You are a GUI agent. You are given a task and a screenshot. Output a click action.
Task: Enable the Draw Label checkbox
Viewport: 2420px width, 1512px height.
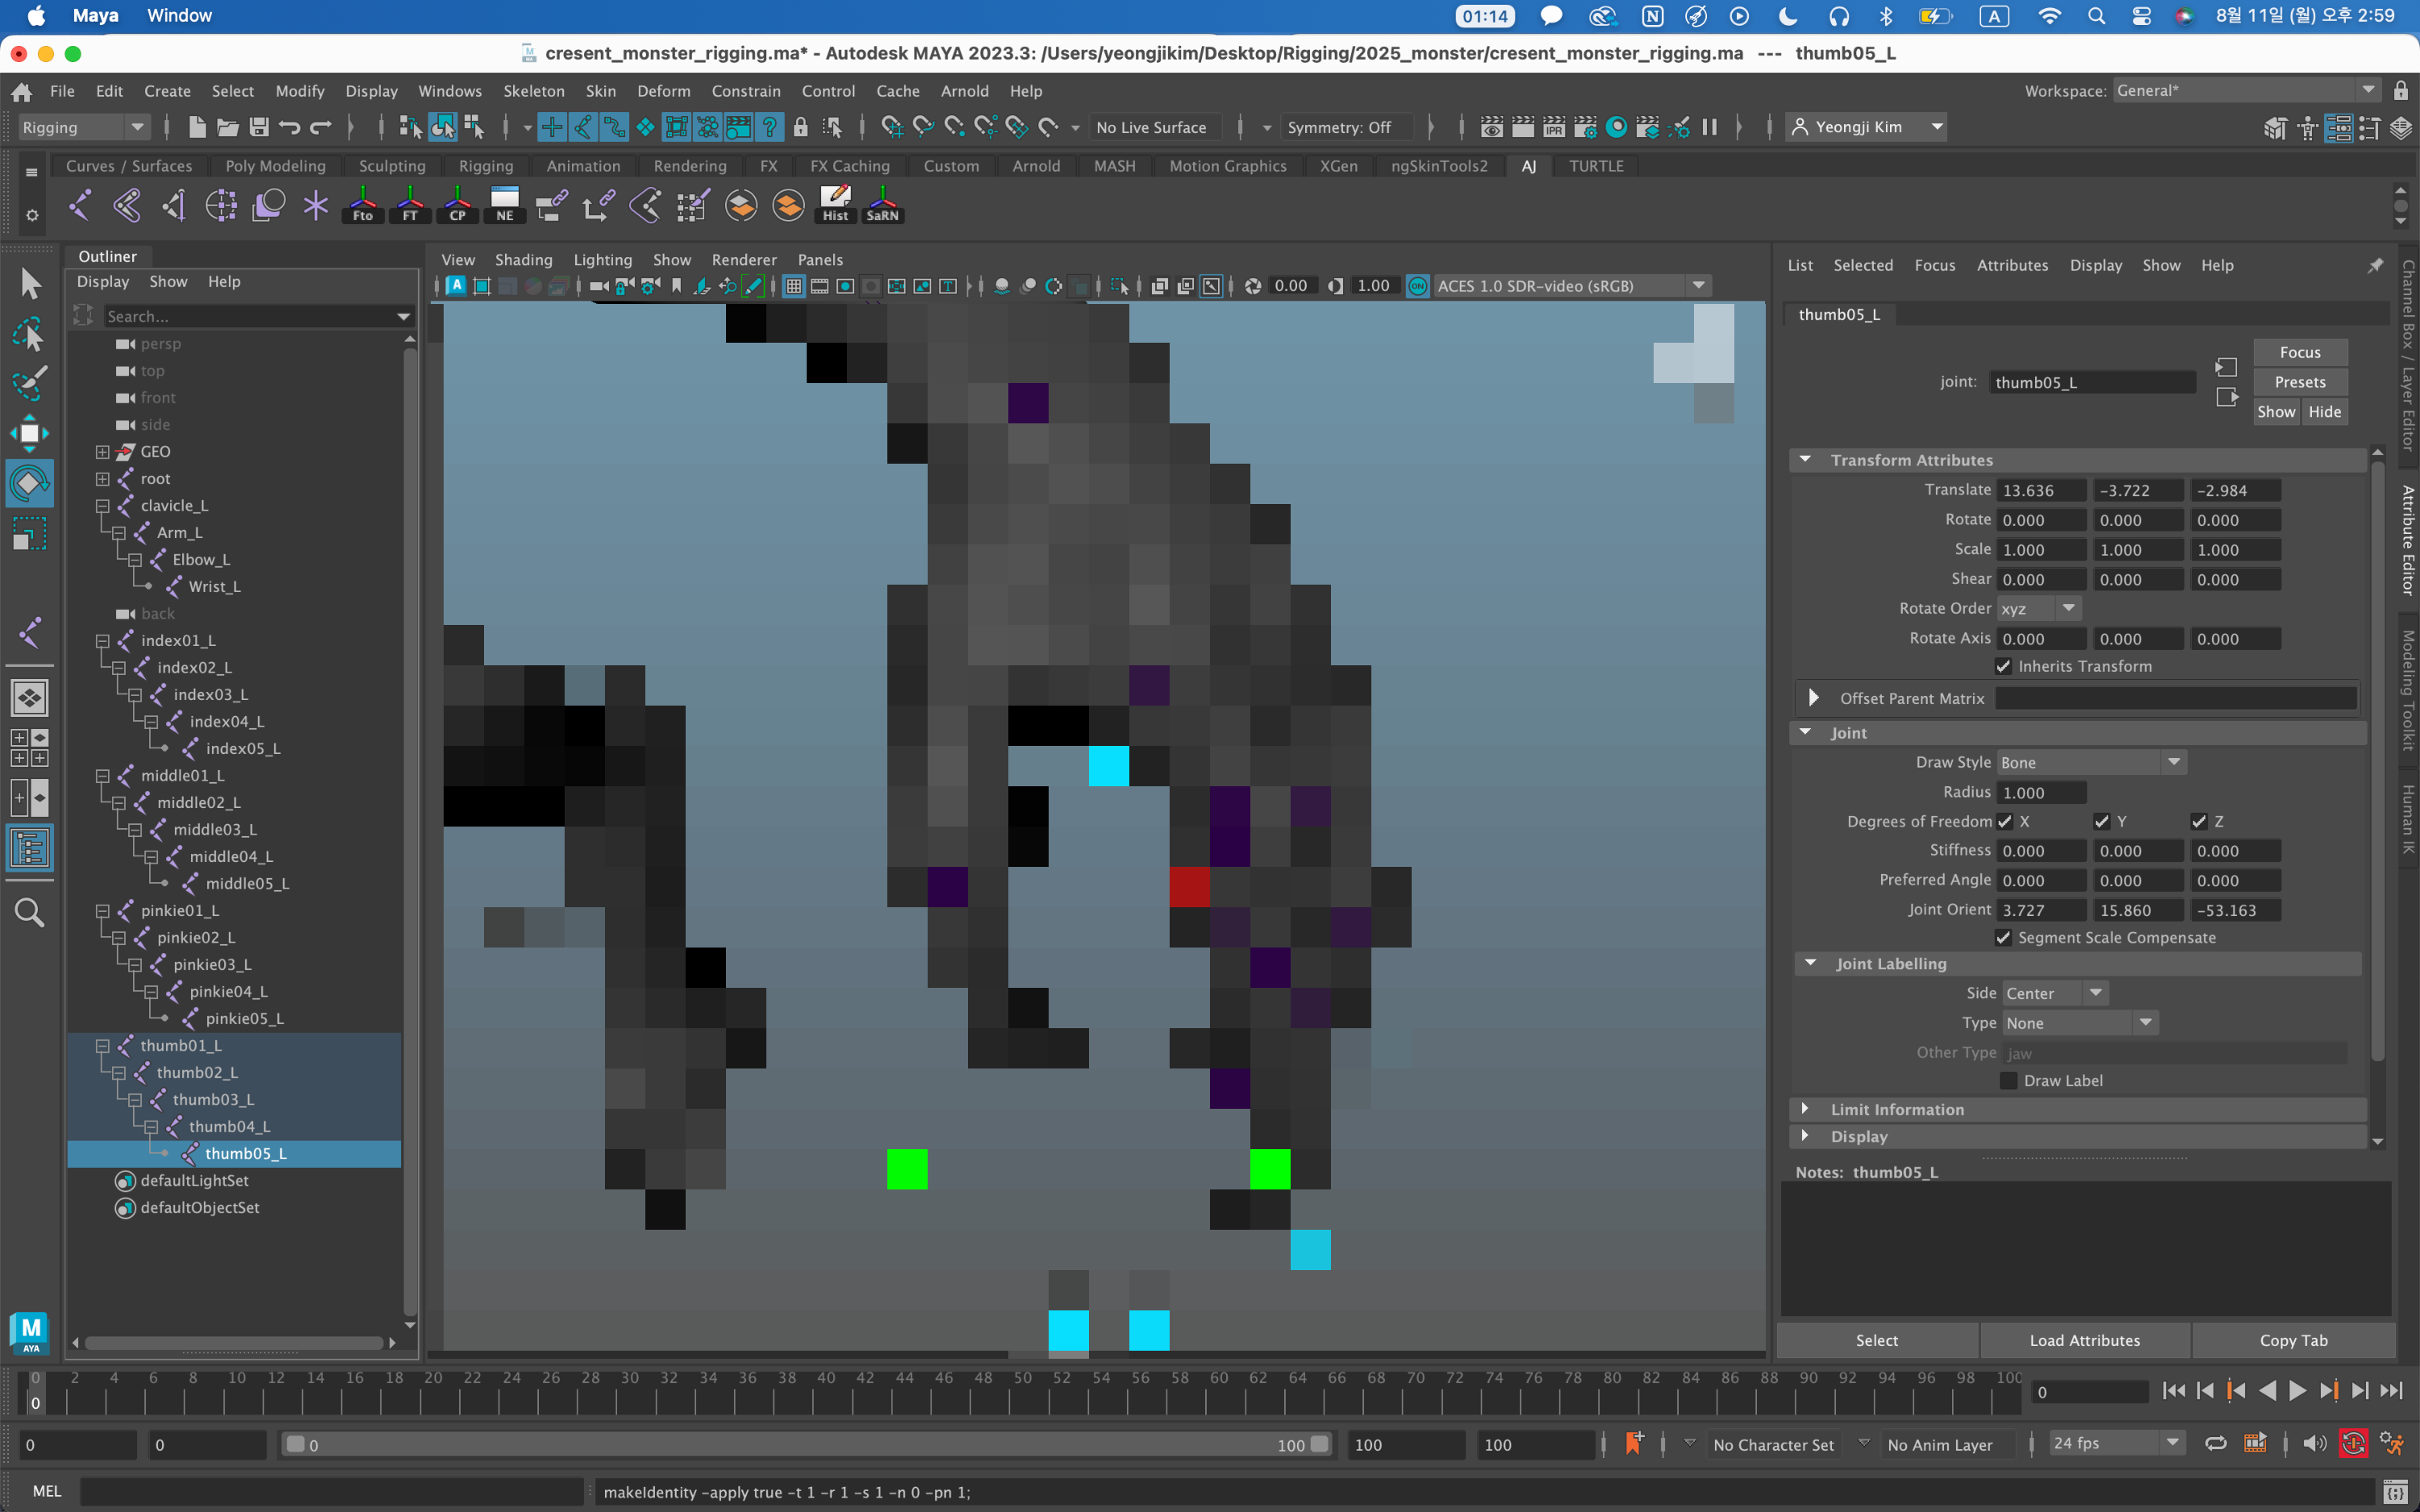tap(2008, 1080)
